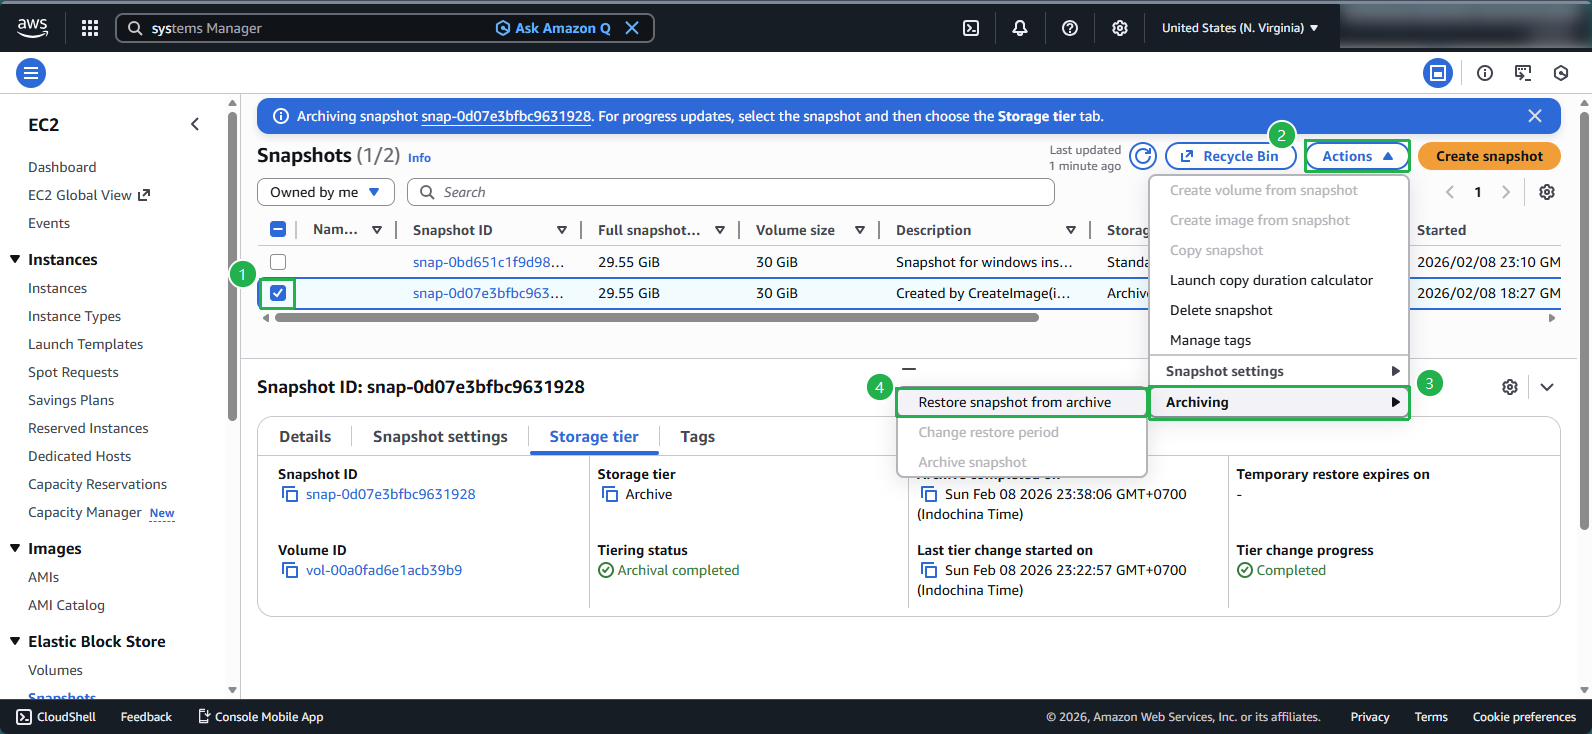Open Console Mobile App footer link
This screenshot has height=734, width=1592.
click(x=260, y=717)
